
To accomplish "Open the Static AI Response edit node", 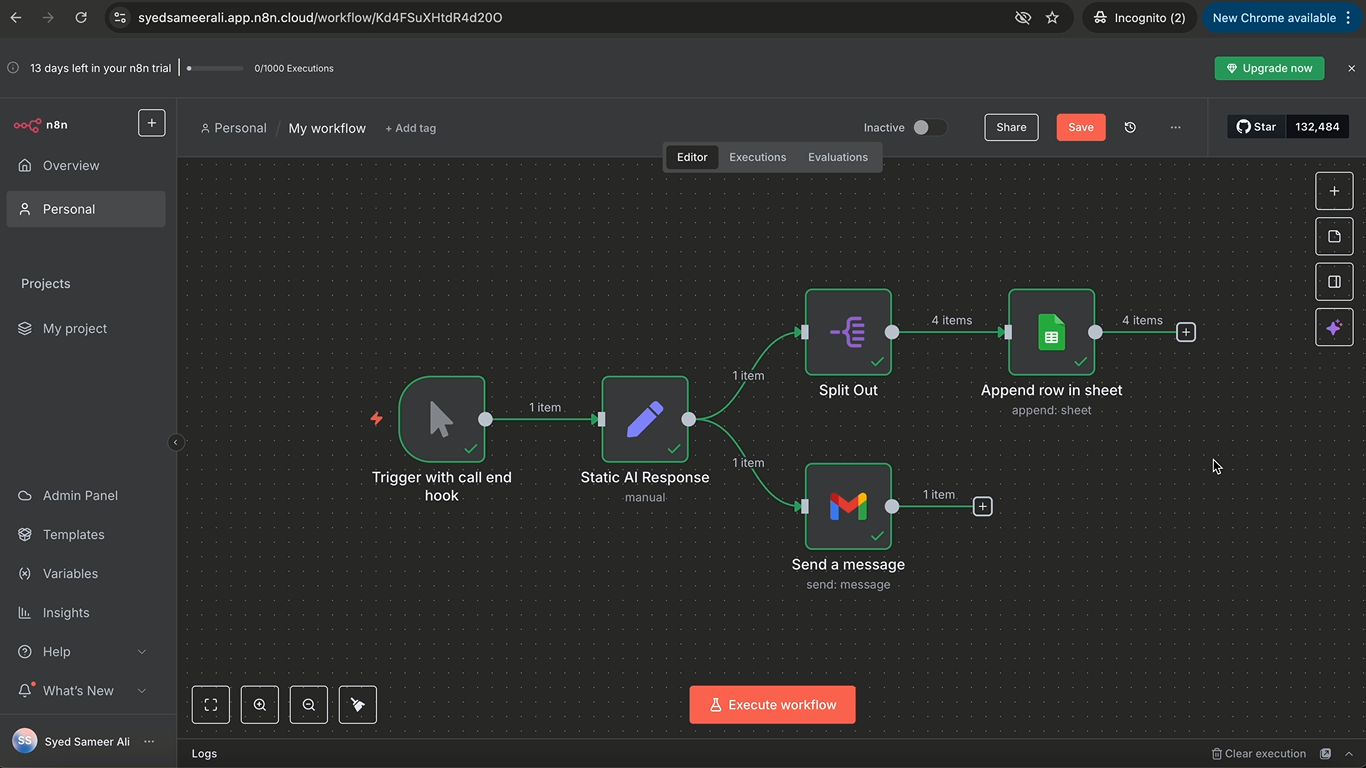I will (645, 419).
